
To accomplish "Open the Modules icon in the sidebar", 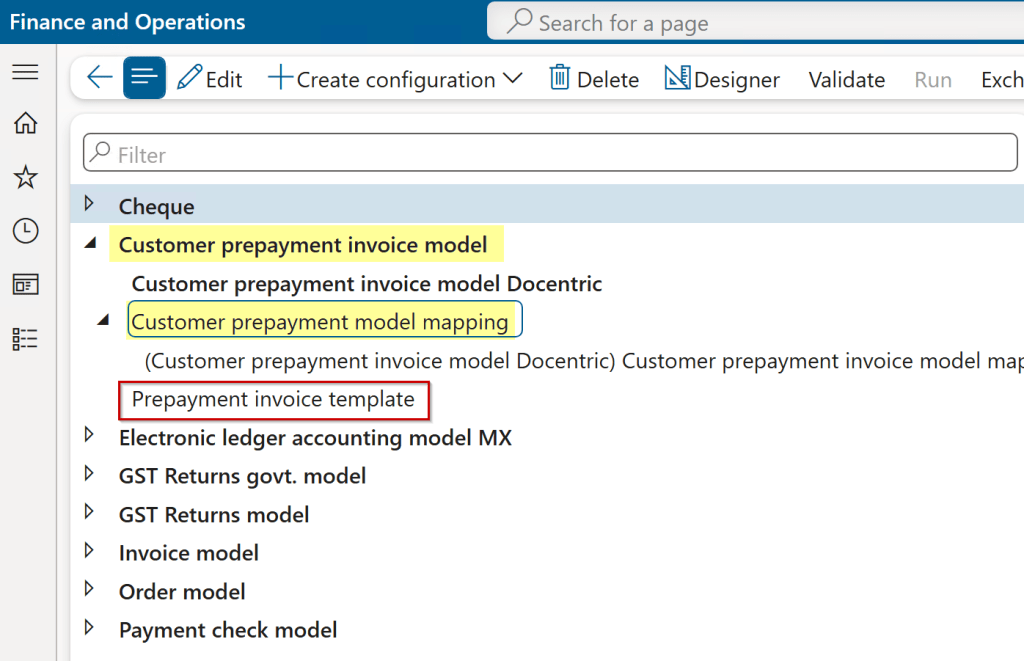I will pos(26,338).
